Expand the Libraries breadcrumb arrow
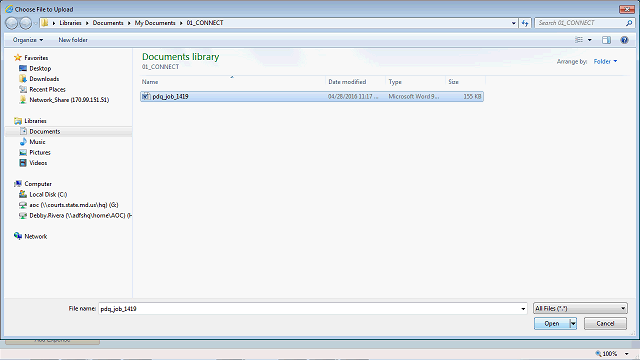 (x=87, y=23)
